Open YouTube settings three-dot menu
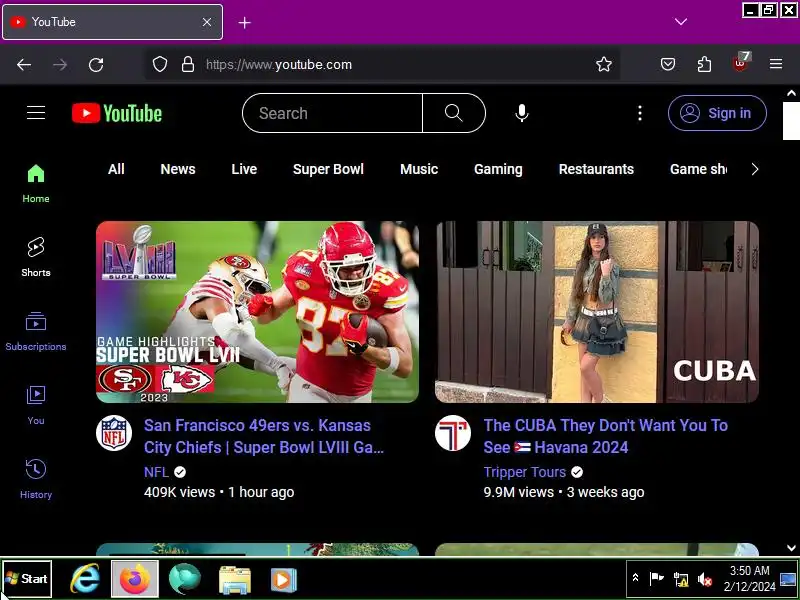 tap(640, 113)
